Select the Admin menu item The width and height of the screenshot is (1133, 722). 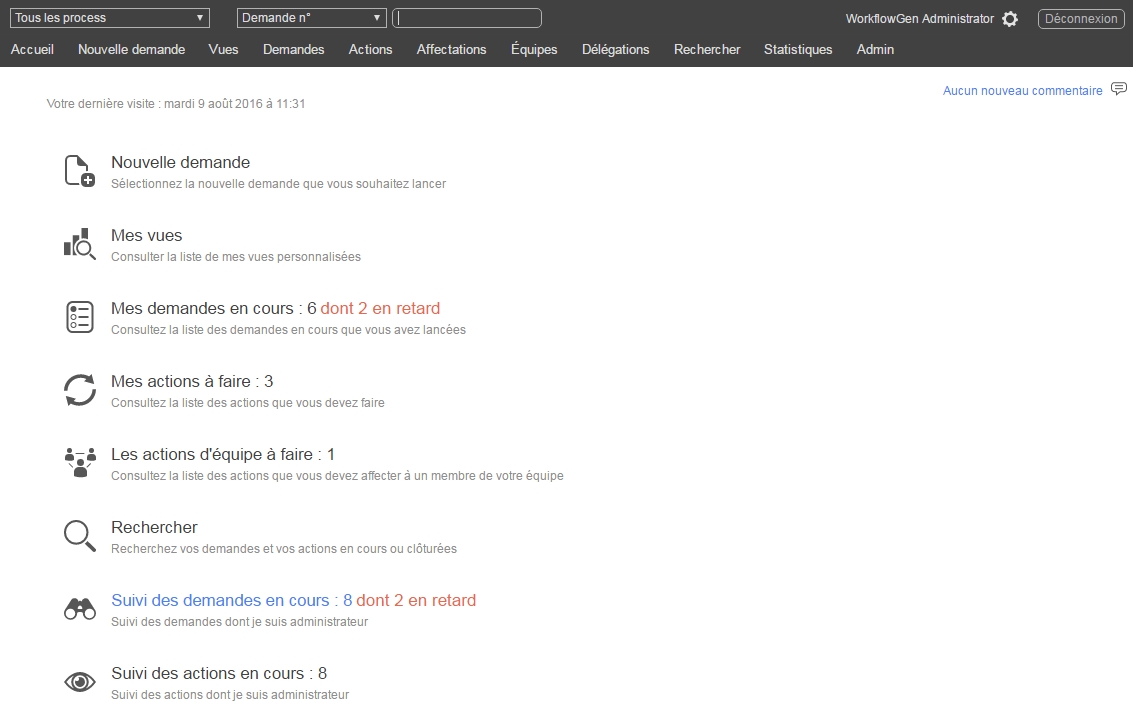[x=875, y=49]
